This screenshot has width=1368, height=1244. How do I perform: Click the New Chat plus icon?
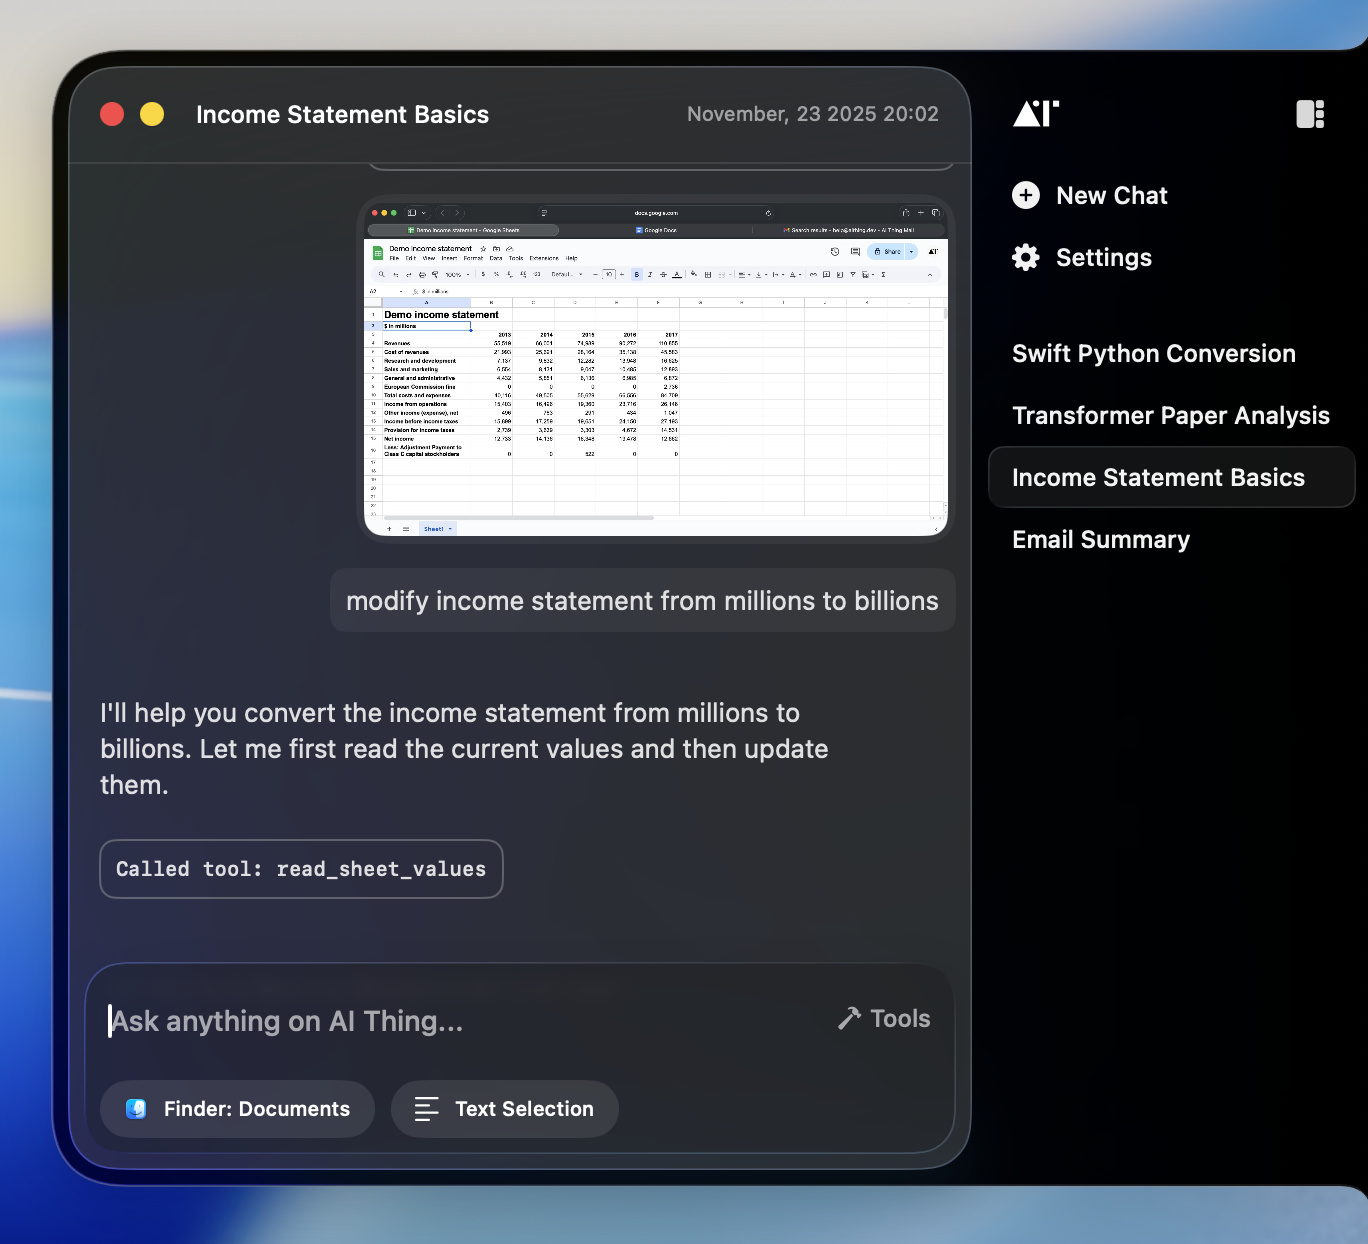pos(1026,195)
